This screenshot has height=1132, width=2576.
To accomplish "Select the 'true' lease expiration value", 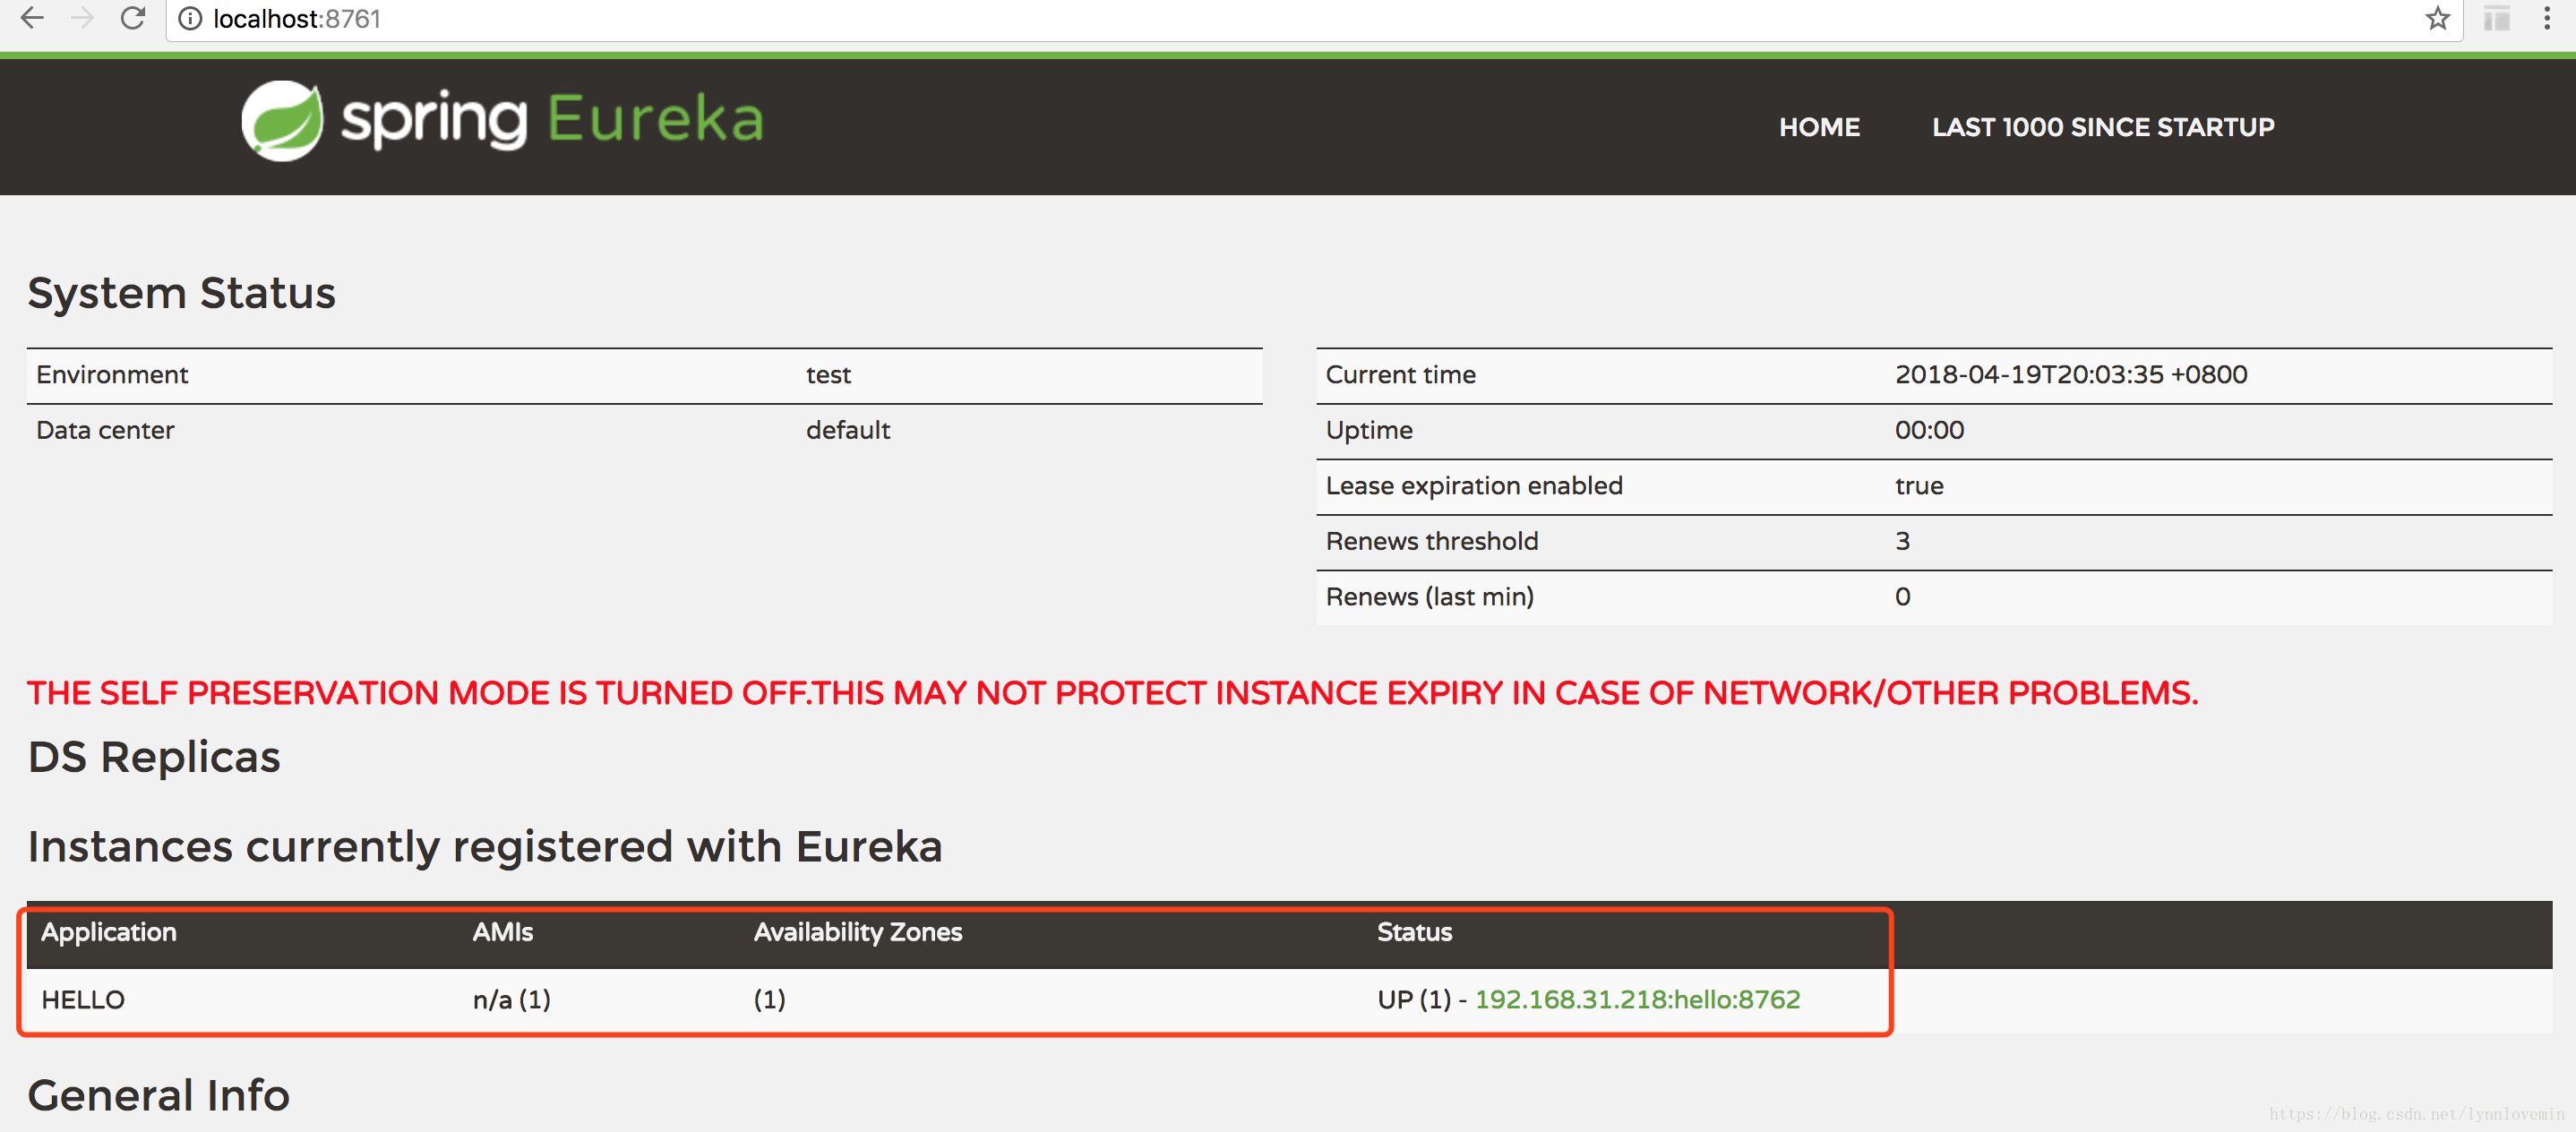I will 1919,486.
